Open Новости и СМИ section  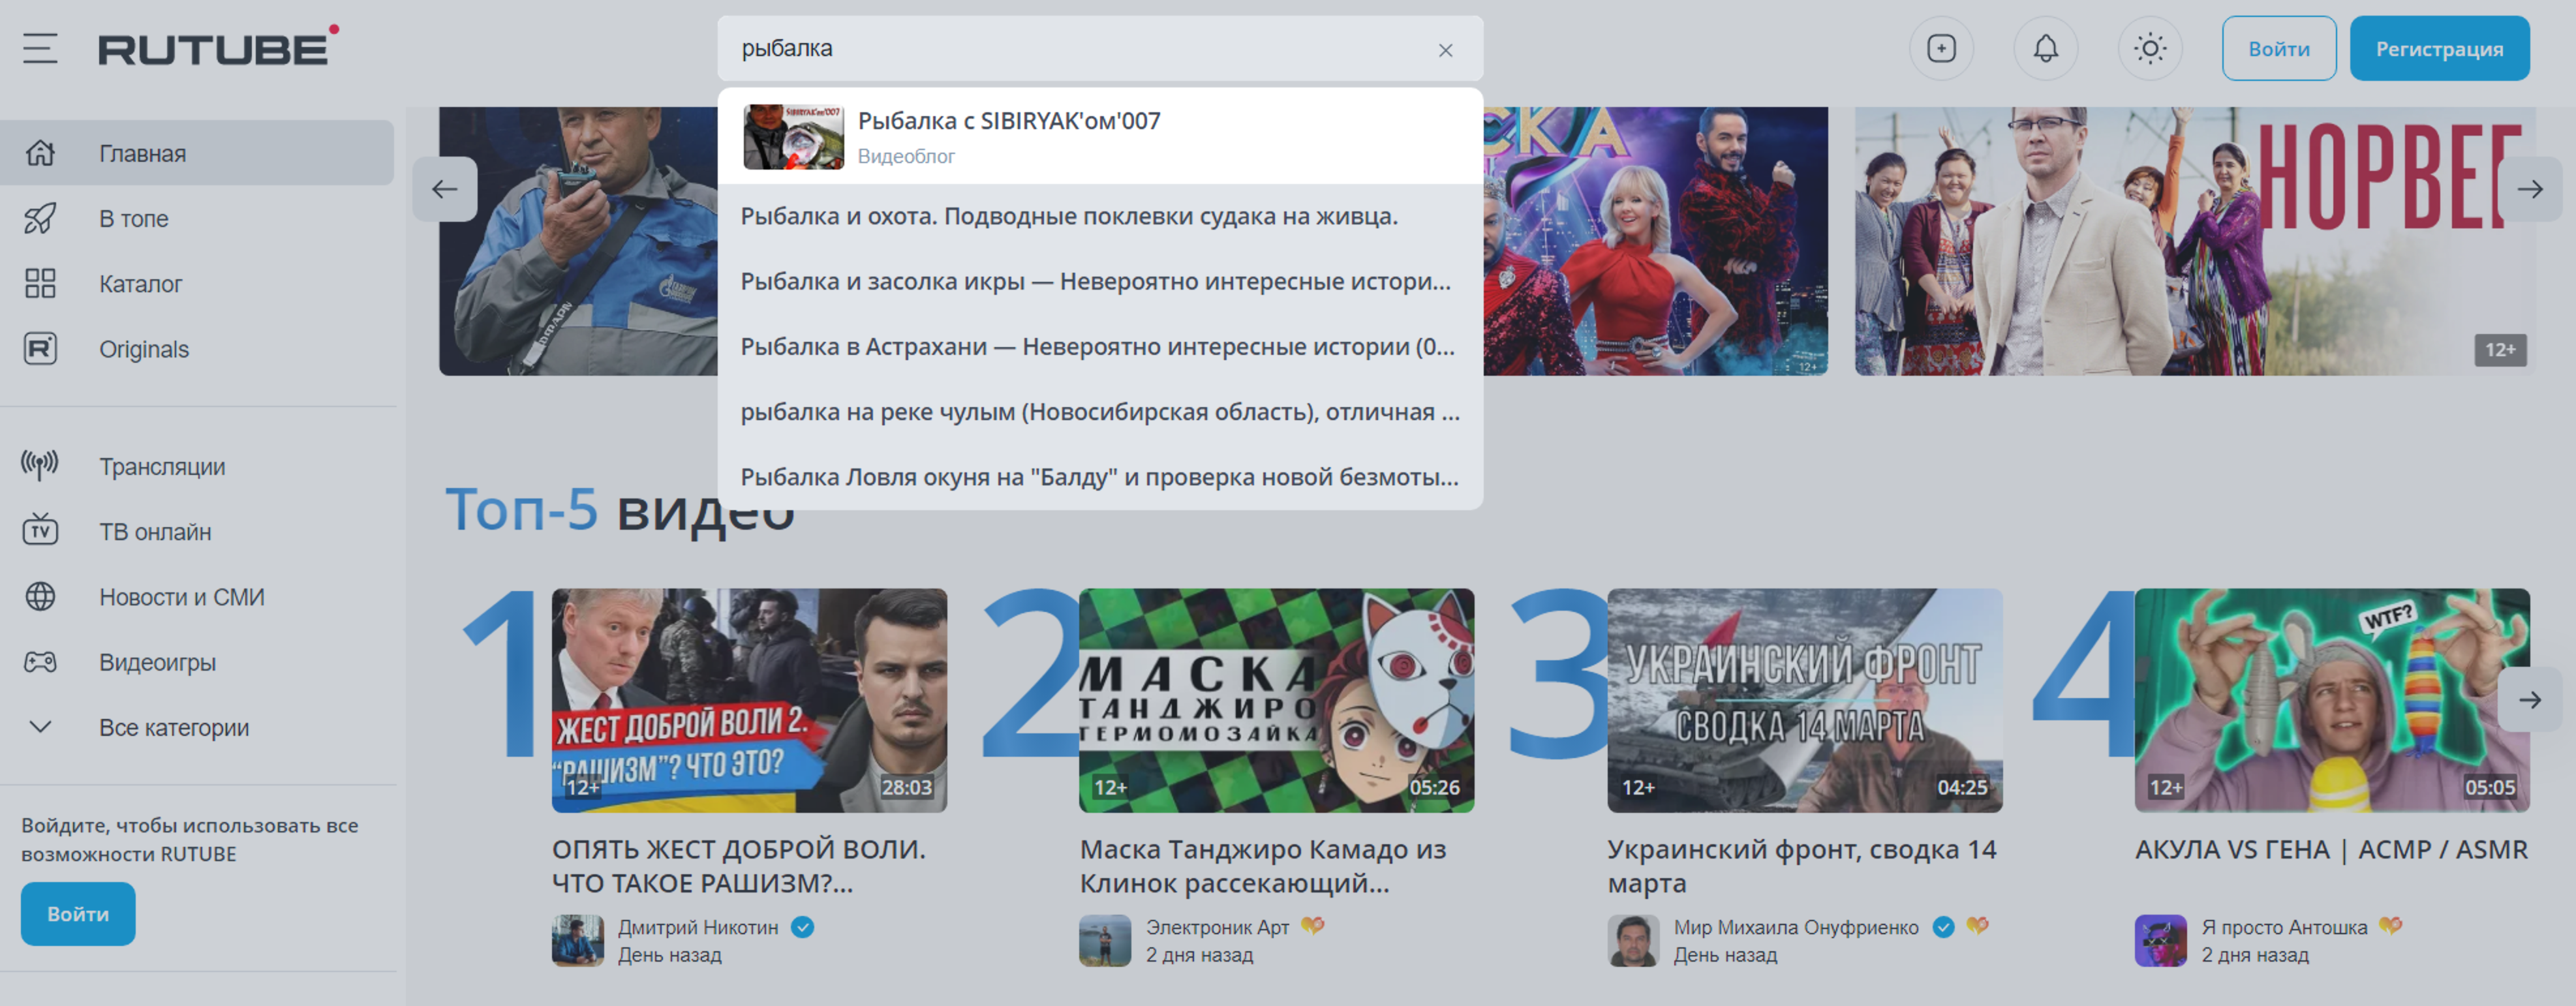[197, 597]
